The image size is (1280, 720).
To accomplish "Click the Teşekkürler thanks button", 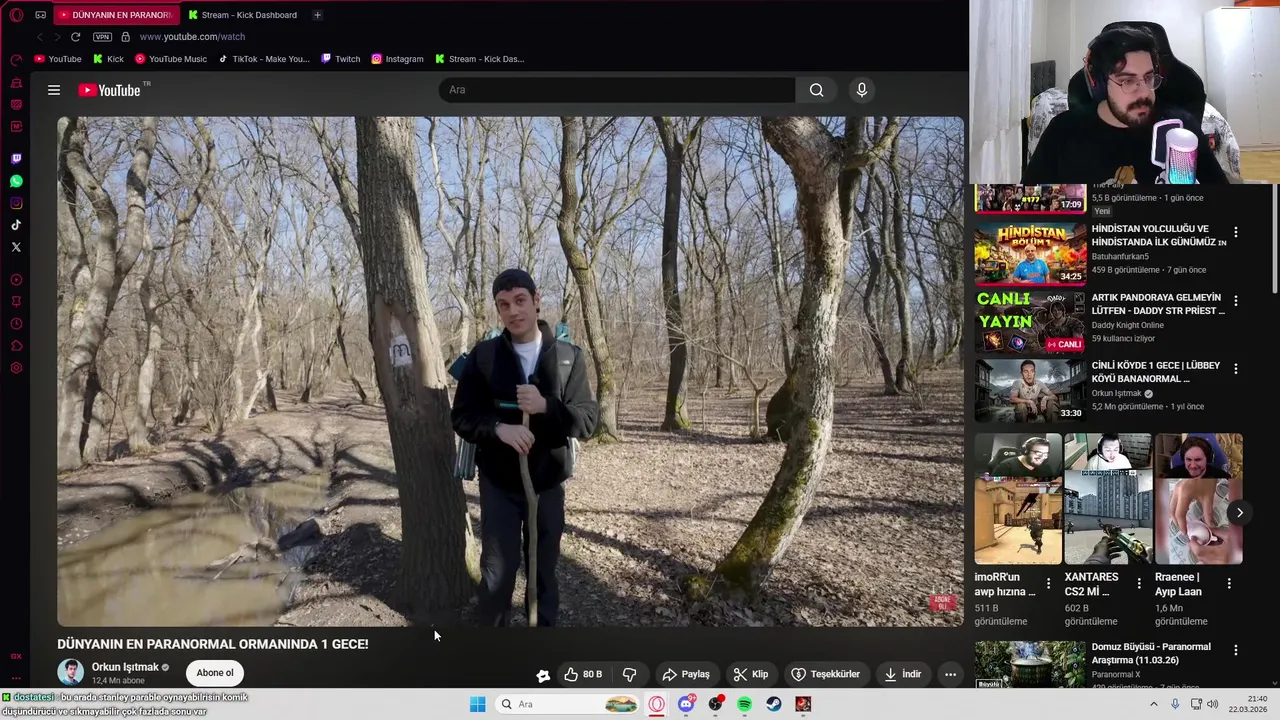I will (825, 674).
